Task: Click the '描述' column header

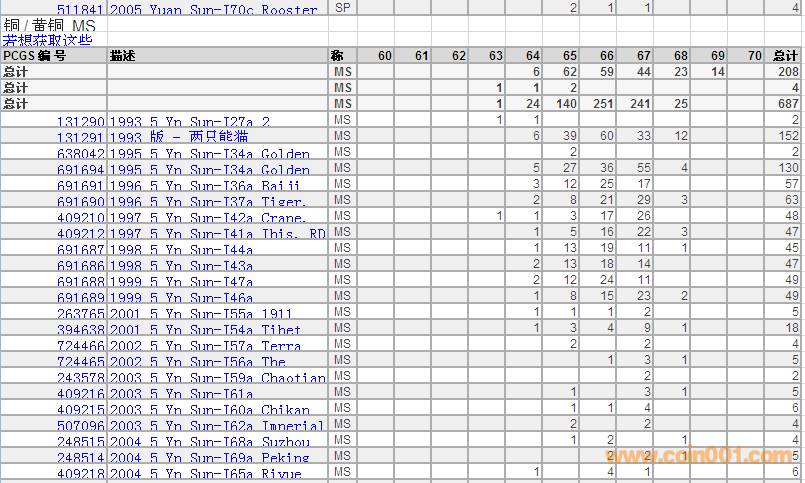Action: tap(123, 56)
